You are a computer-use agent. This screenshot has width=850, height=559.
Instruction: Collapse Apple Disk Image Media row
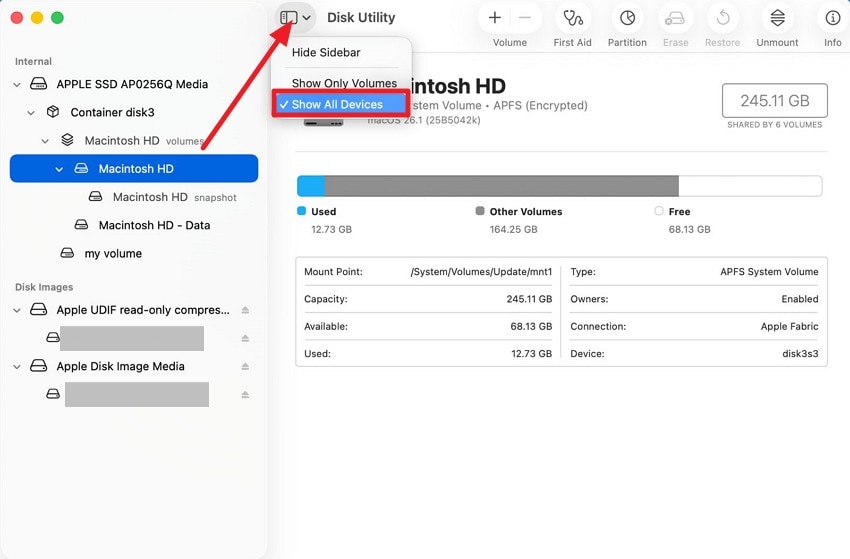point(17,367)
